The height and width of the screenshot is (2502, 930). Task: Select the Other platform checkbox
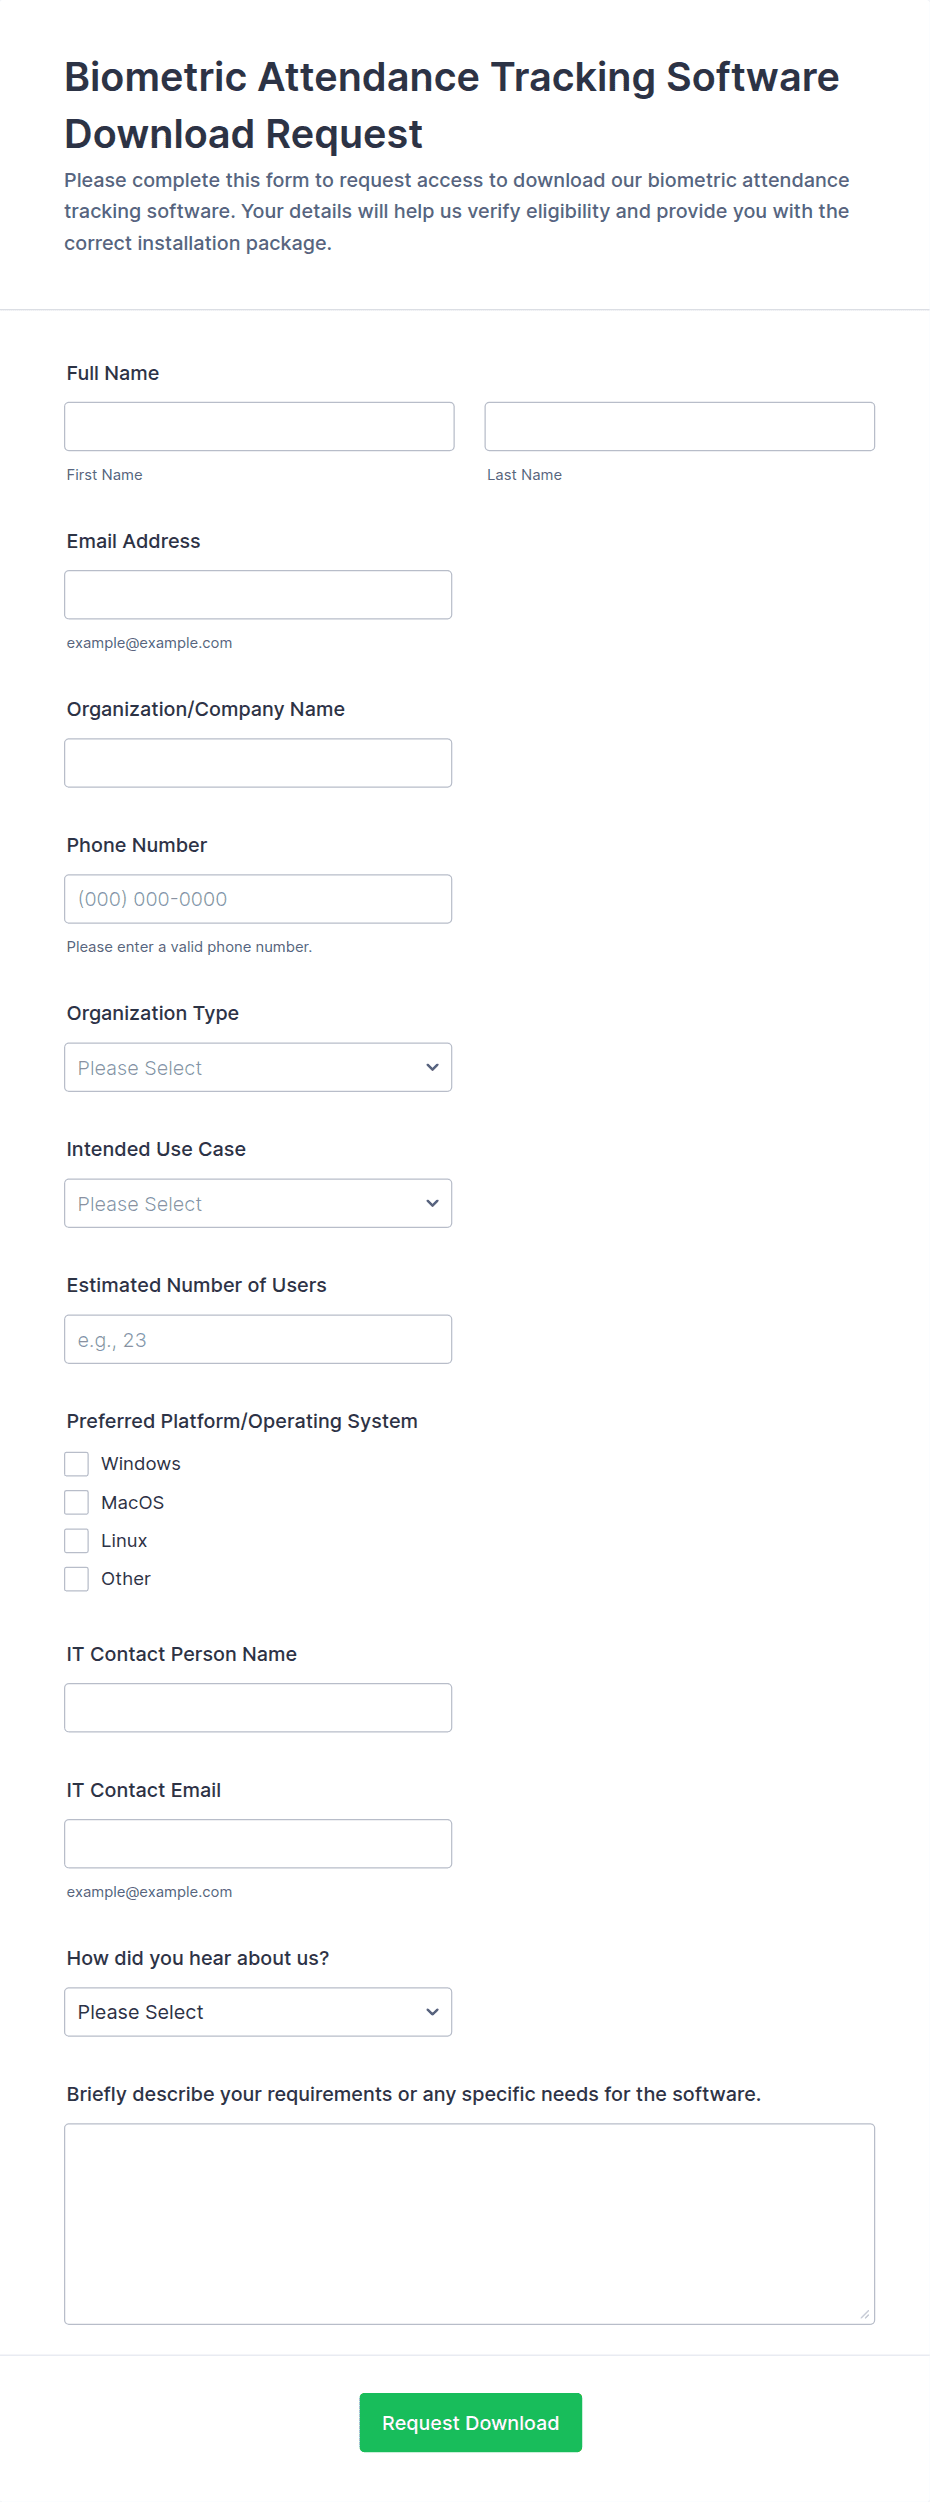coord(77,1579)
